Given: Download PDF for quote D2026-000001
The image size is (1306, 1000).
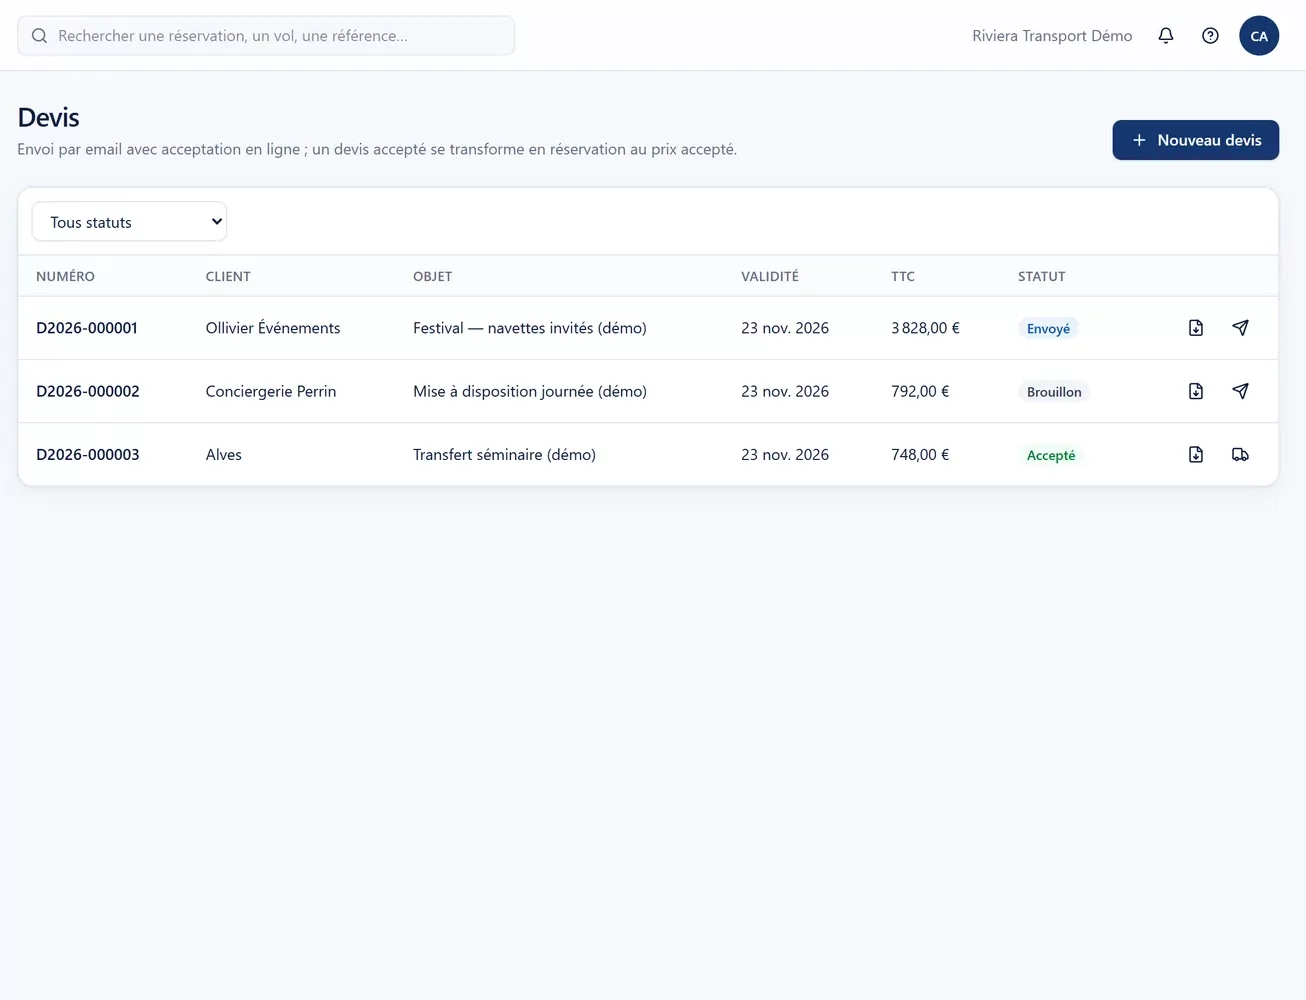Looking at the screenshot, I should click(1196, 328).
